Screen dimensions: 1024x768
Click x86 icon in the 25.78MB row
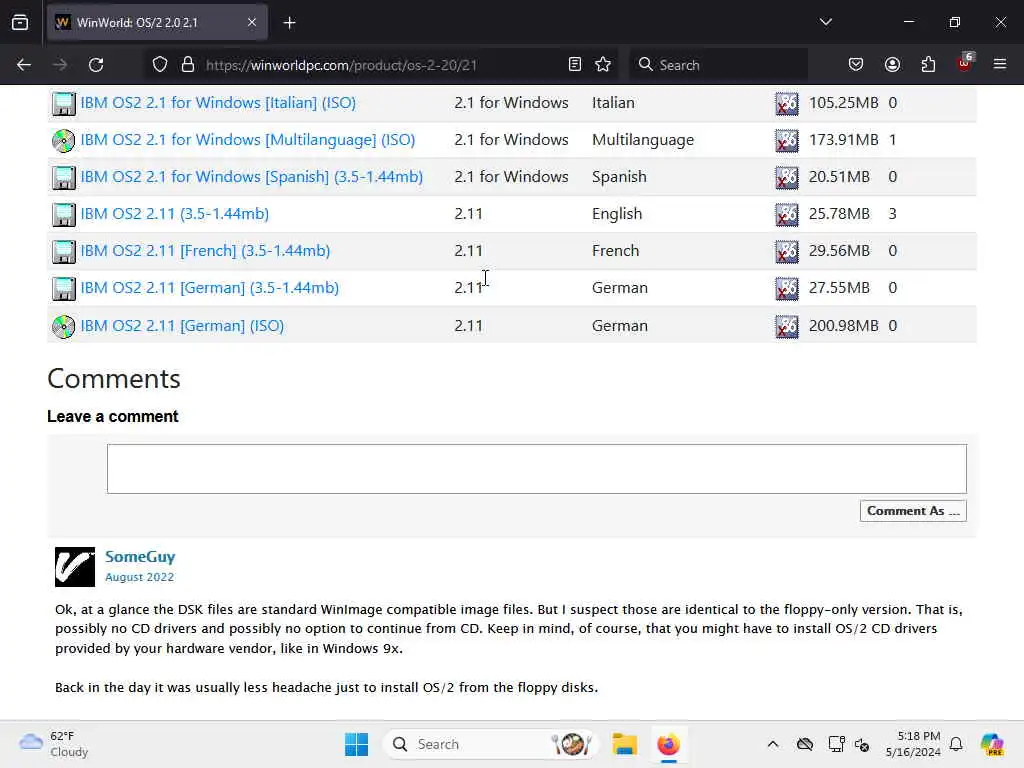click(786, 215)
